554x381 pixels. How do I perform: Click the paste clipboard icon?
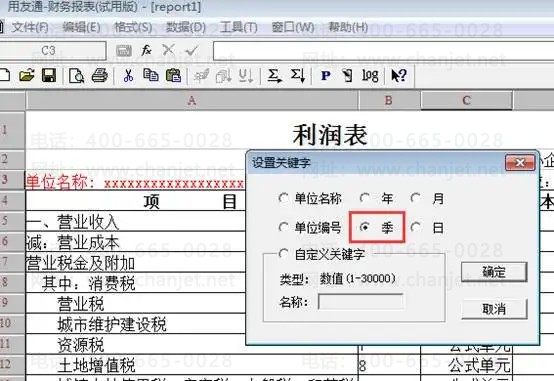point(173,76)
